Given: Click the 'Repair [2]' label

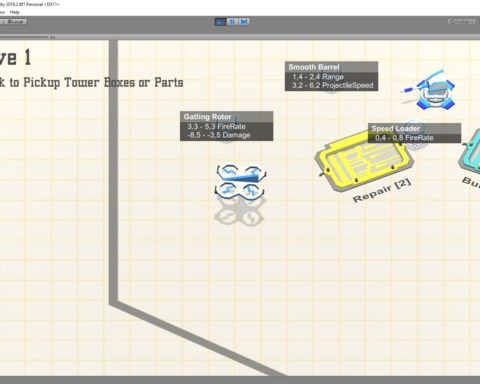Looking at the screenshot, I should 382,191.
